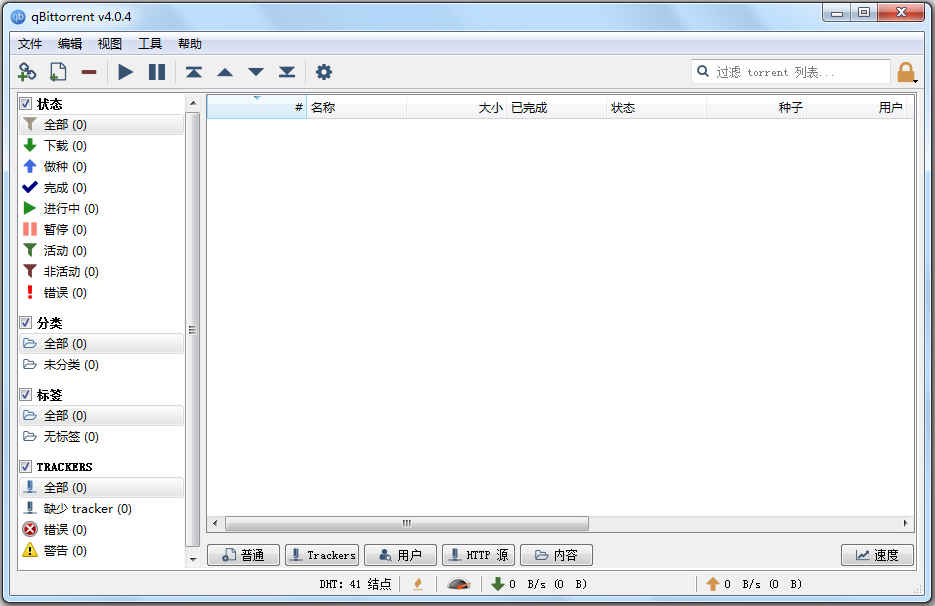
Task: Click the pause toolbar icon
Action: [157, 72]
